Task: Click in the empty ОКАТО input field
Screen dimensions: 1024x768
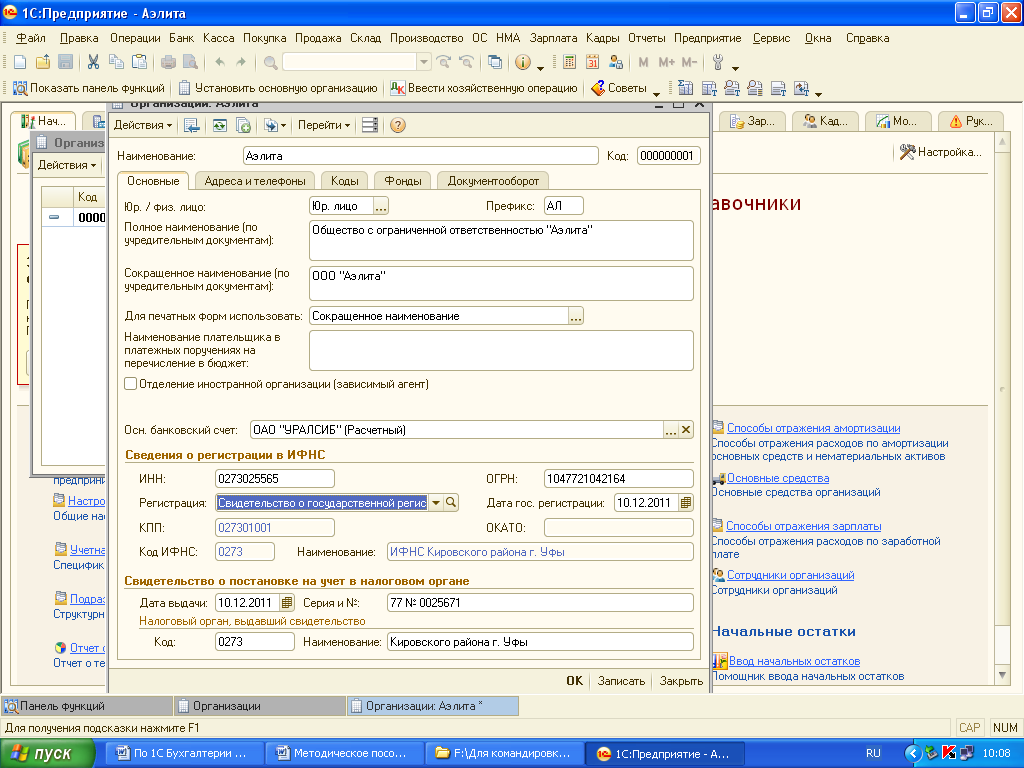Action: tap(618, 528)
